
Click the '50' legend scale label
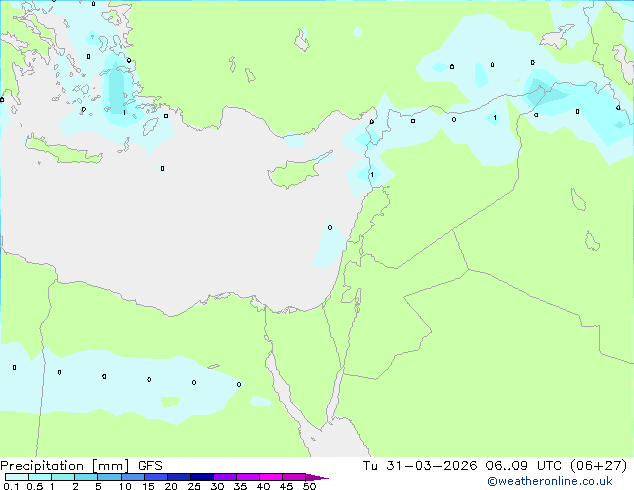coord(310,486)
